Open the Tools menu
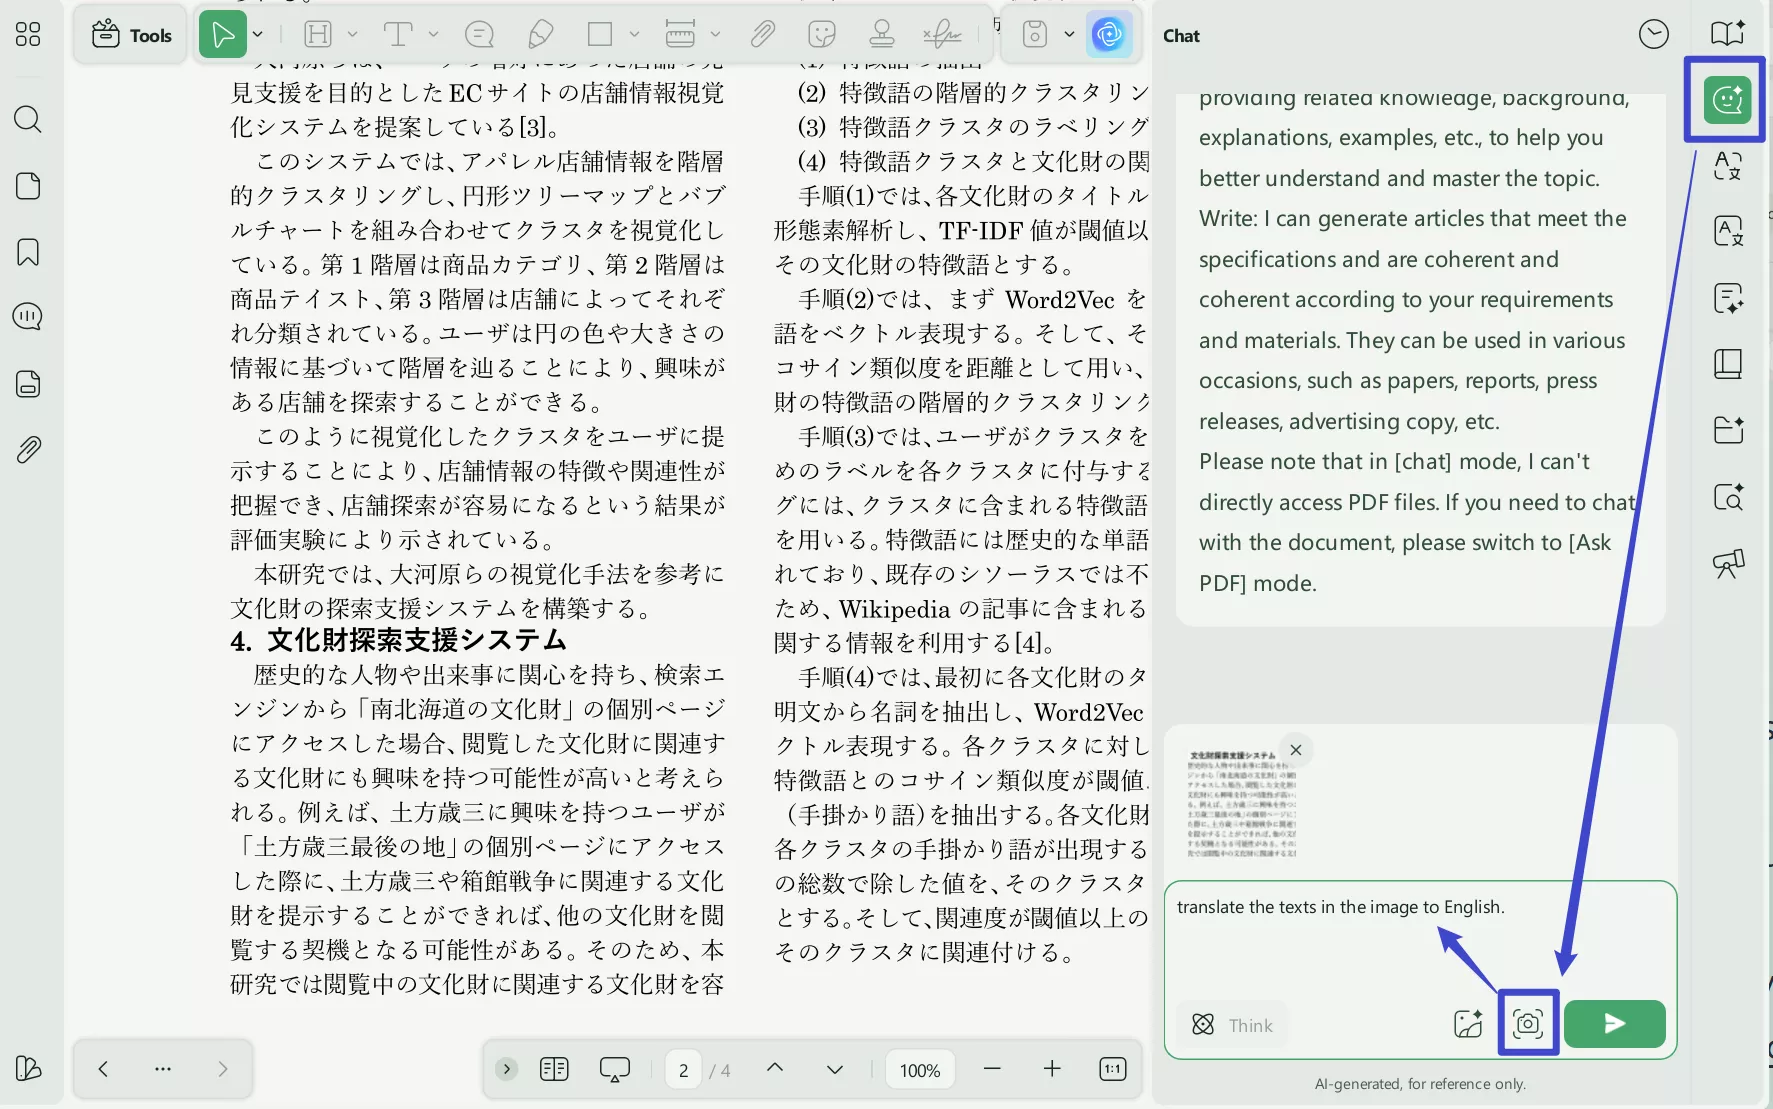 point(130,34)
